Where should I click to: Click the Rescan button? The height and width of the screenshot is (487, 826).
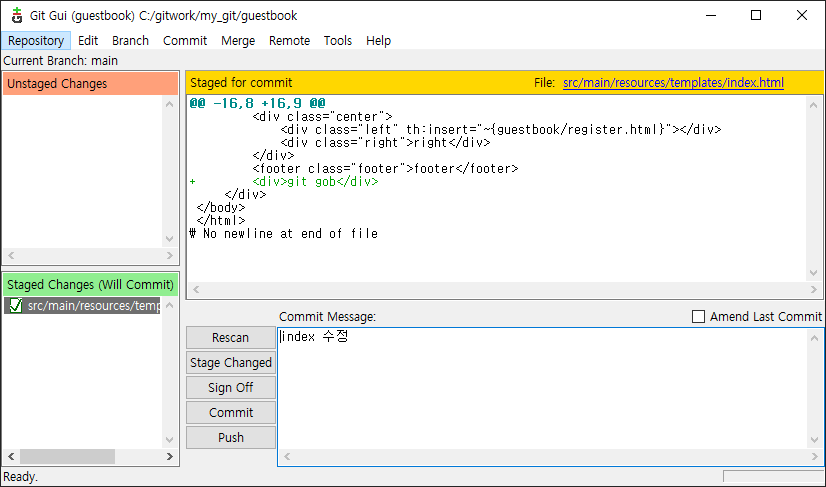pos(231,338)
